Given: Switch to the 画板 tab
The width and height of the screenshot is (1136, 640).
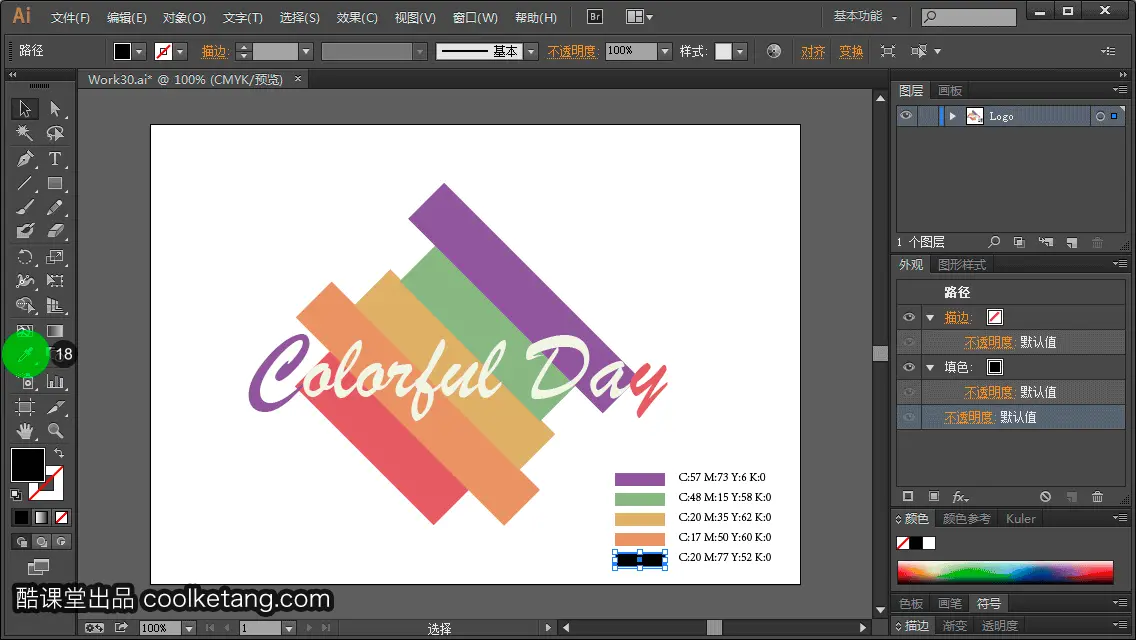Looking at the screenshot, I should click(950, 91).
